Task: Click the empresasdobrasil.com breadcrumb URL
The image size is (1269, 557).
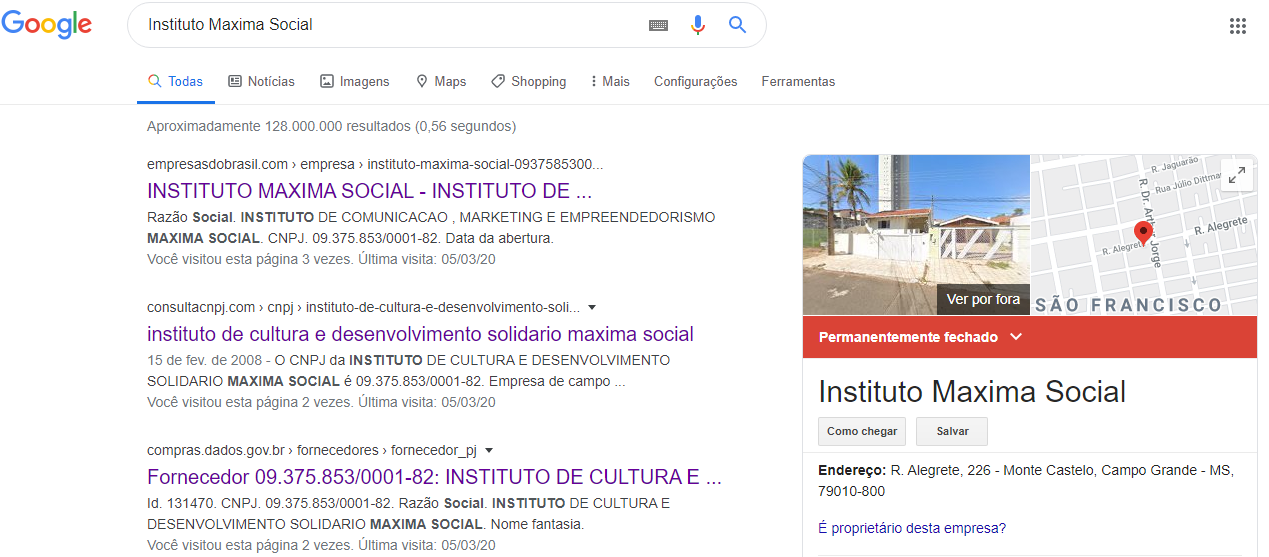Action: pyautogui.click(x=375, y=164)
